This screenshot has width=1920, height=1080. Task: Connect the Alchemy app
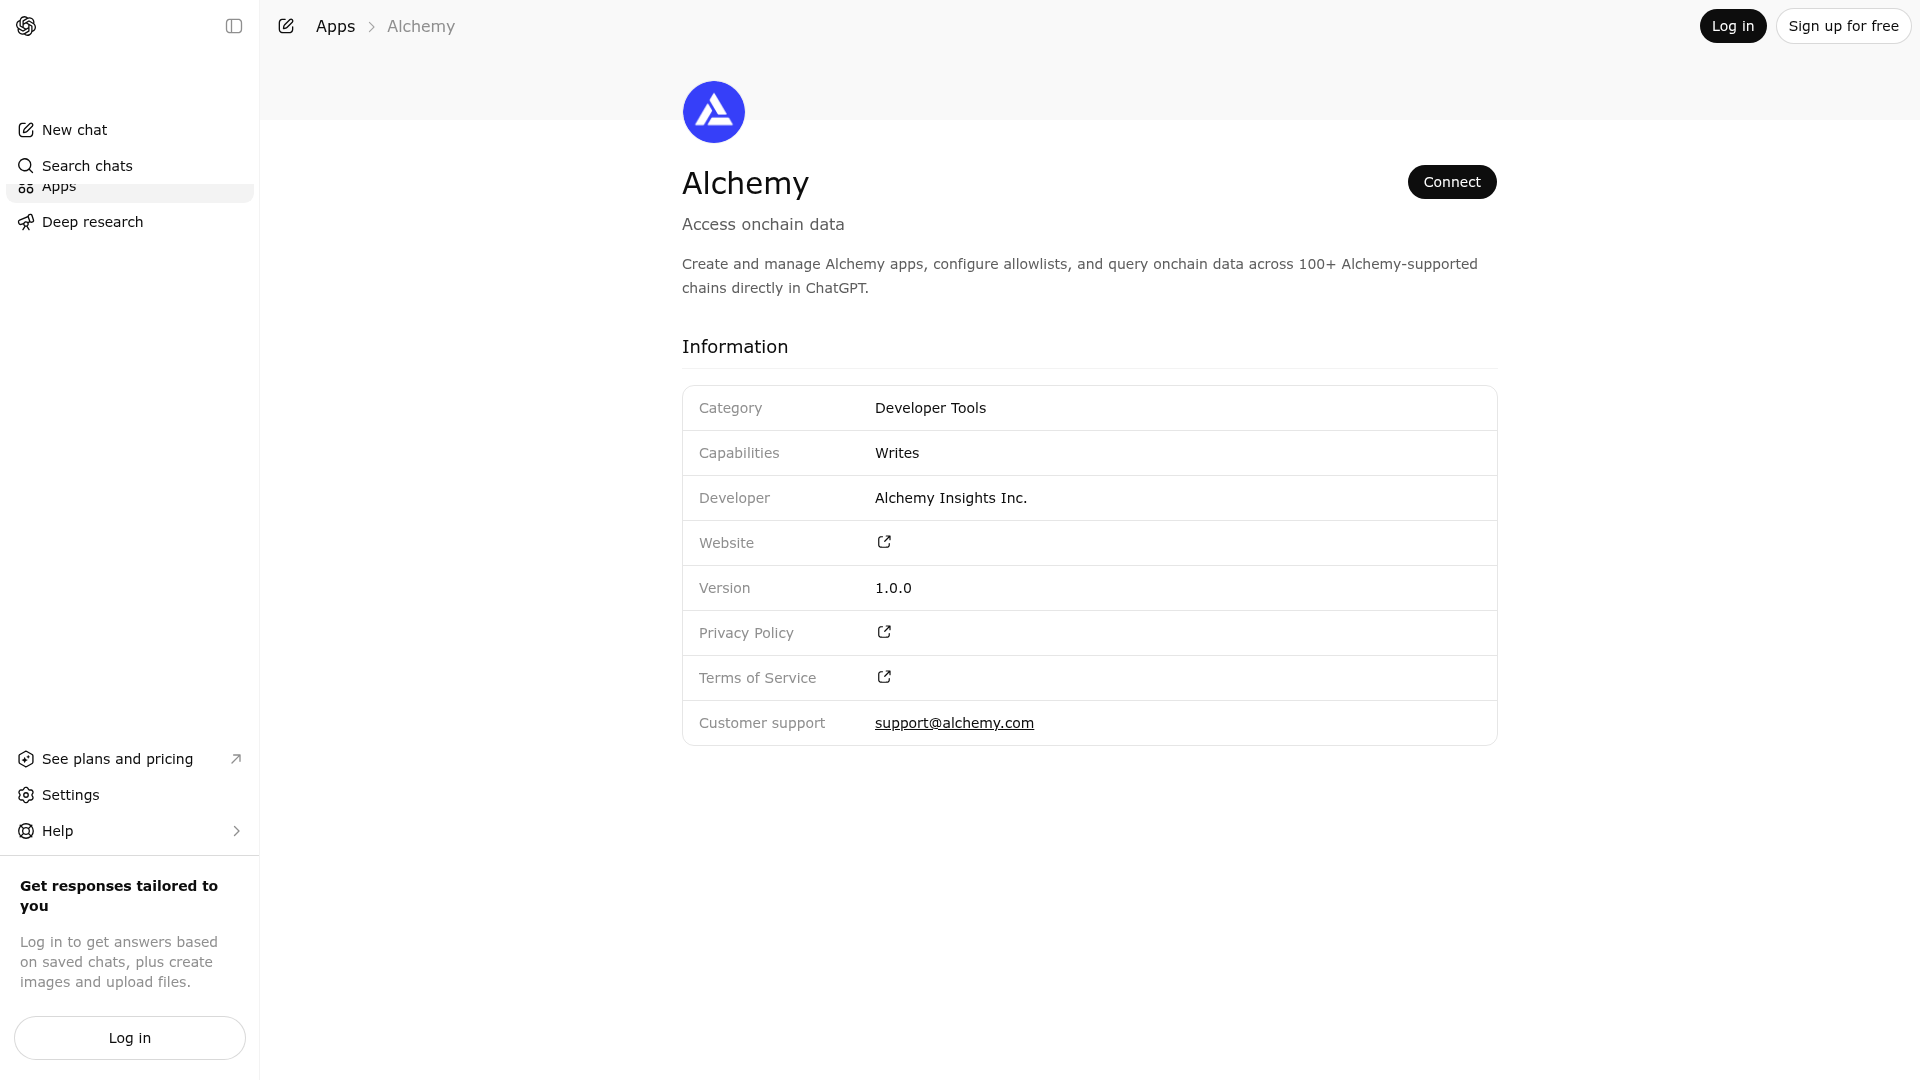[x=1452, y=182]
